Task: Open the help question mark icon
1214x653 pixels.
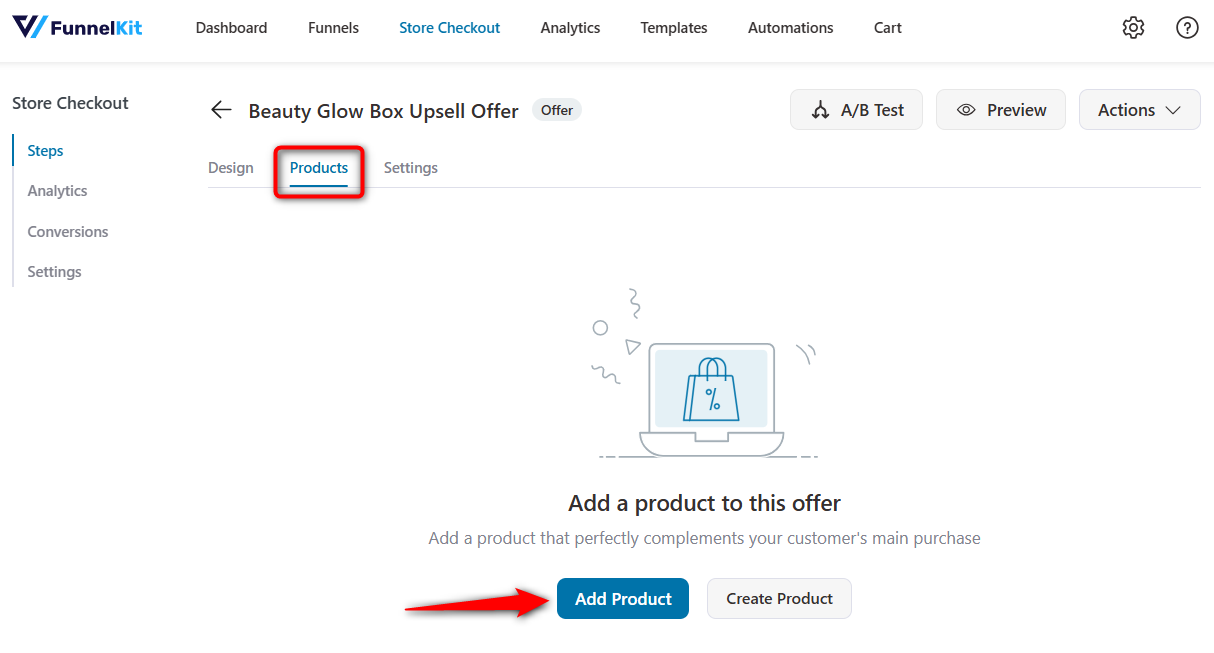Action: [1187, 27]
